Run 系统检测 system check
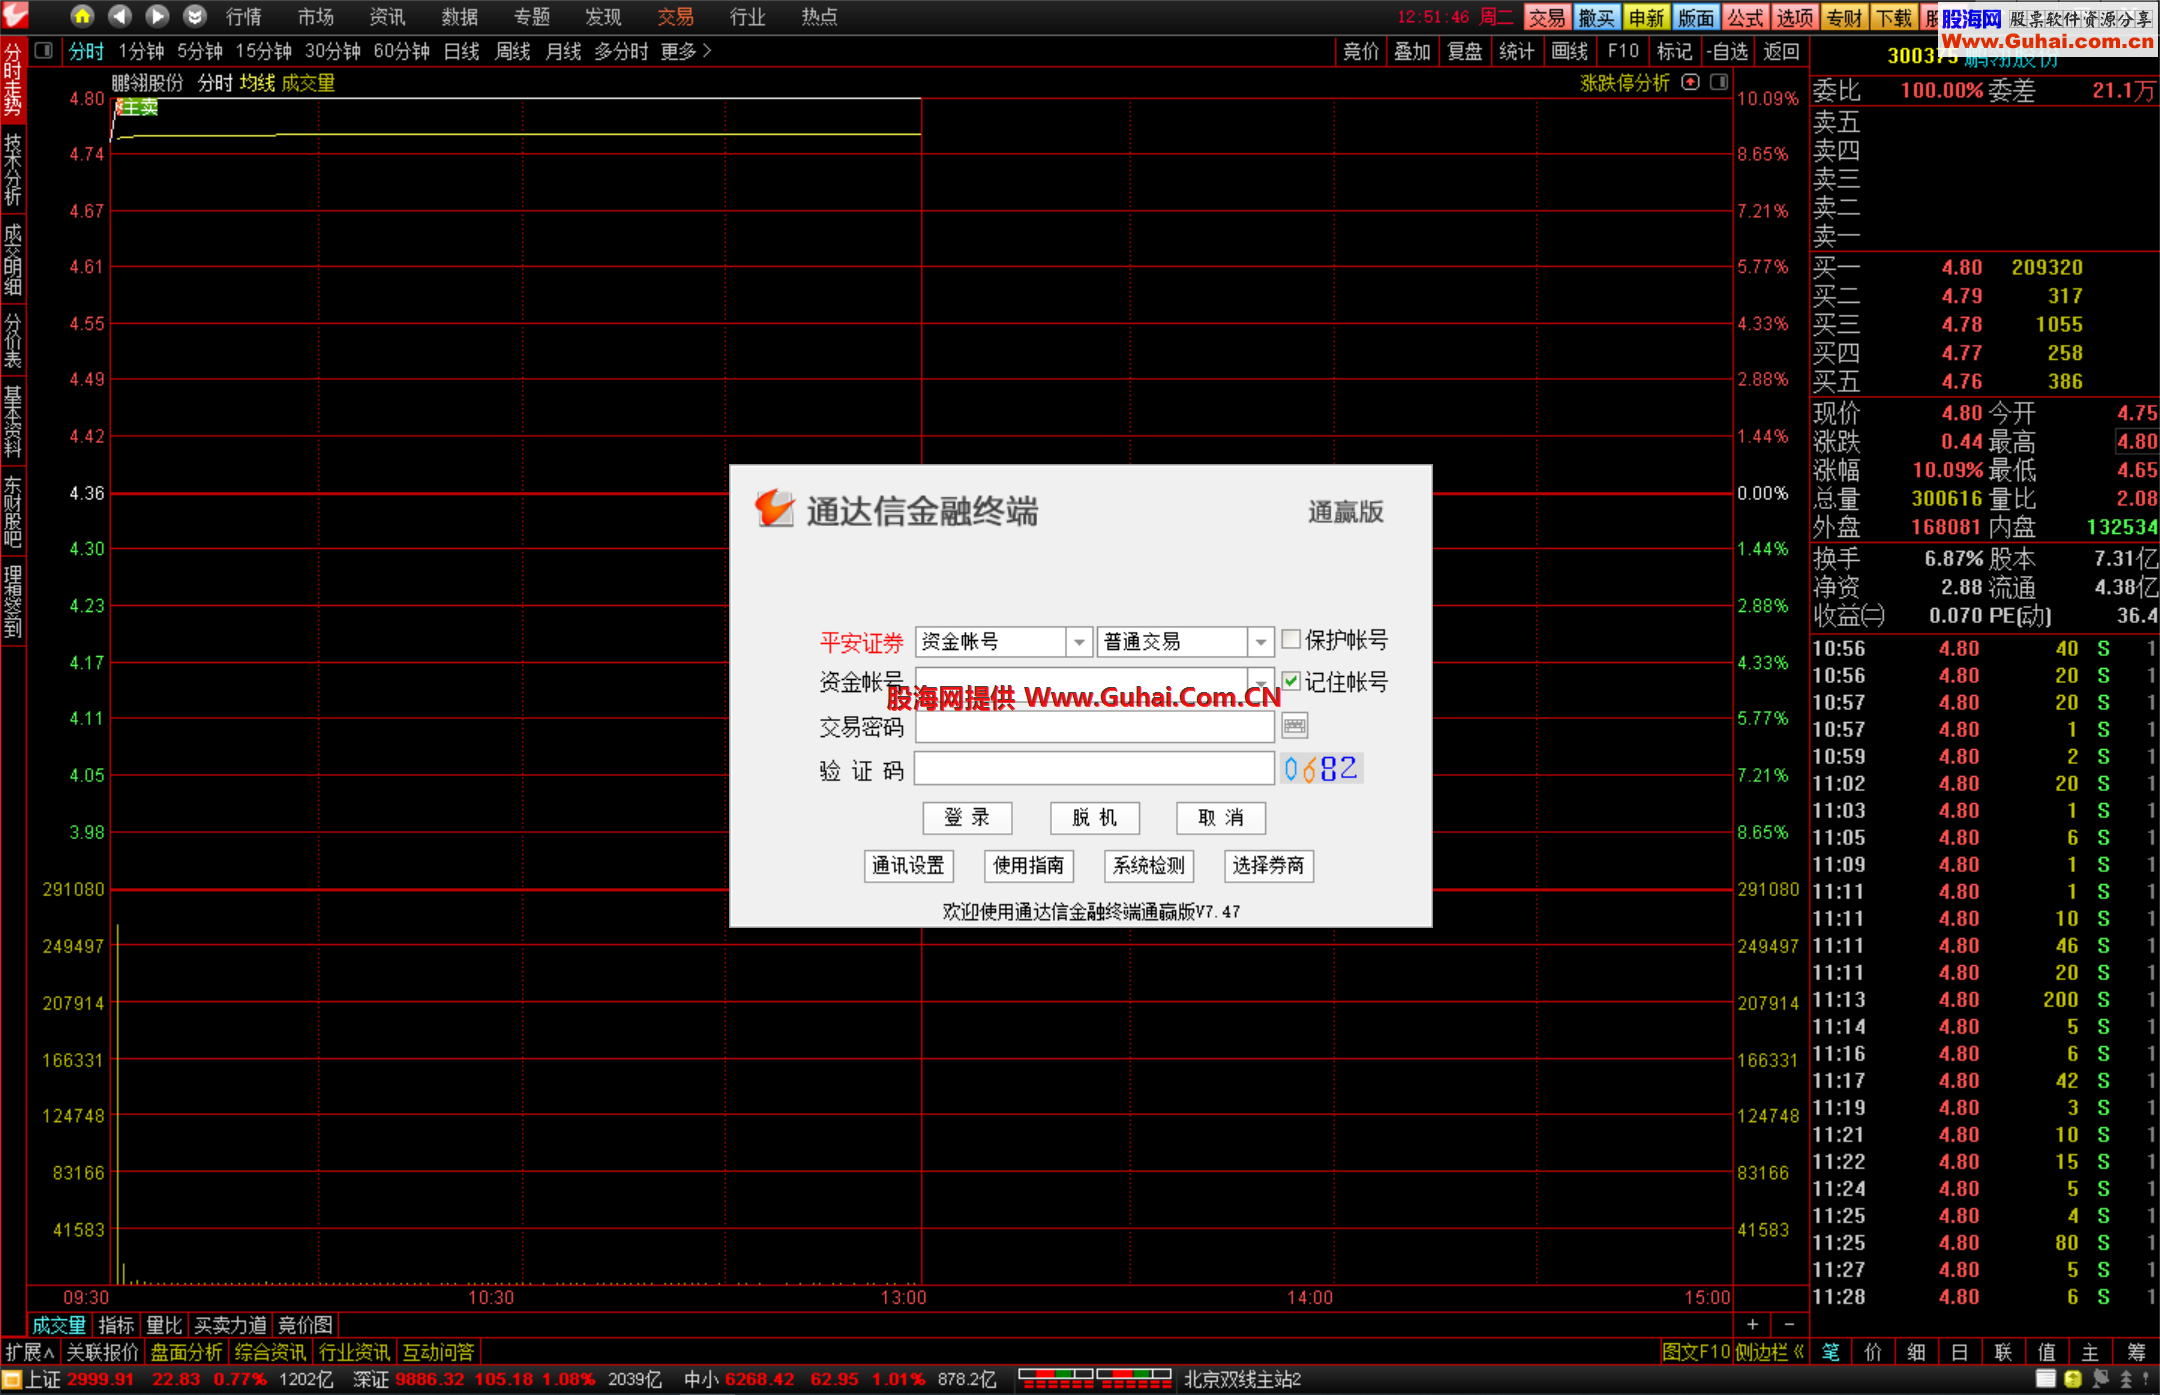Screen dimensions: 2160x1395 [1149, 866]
